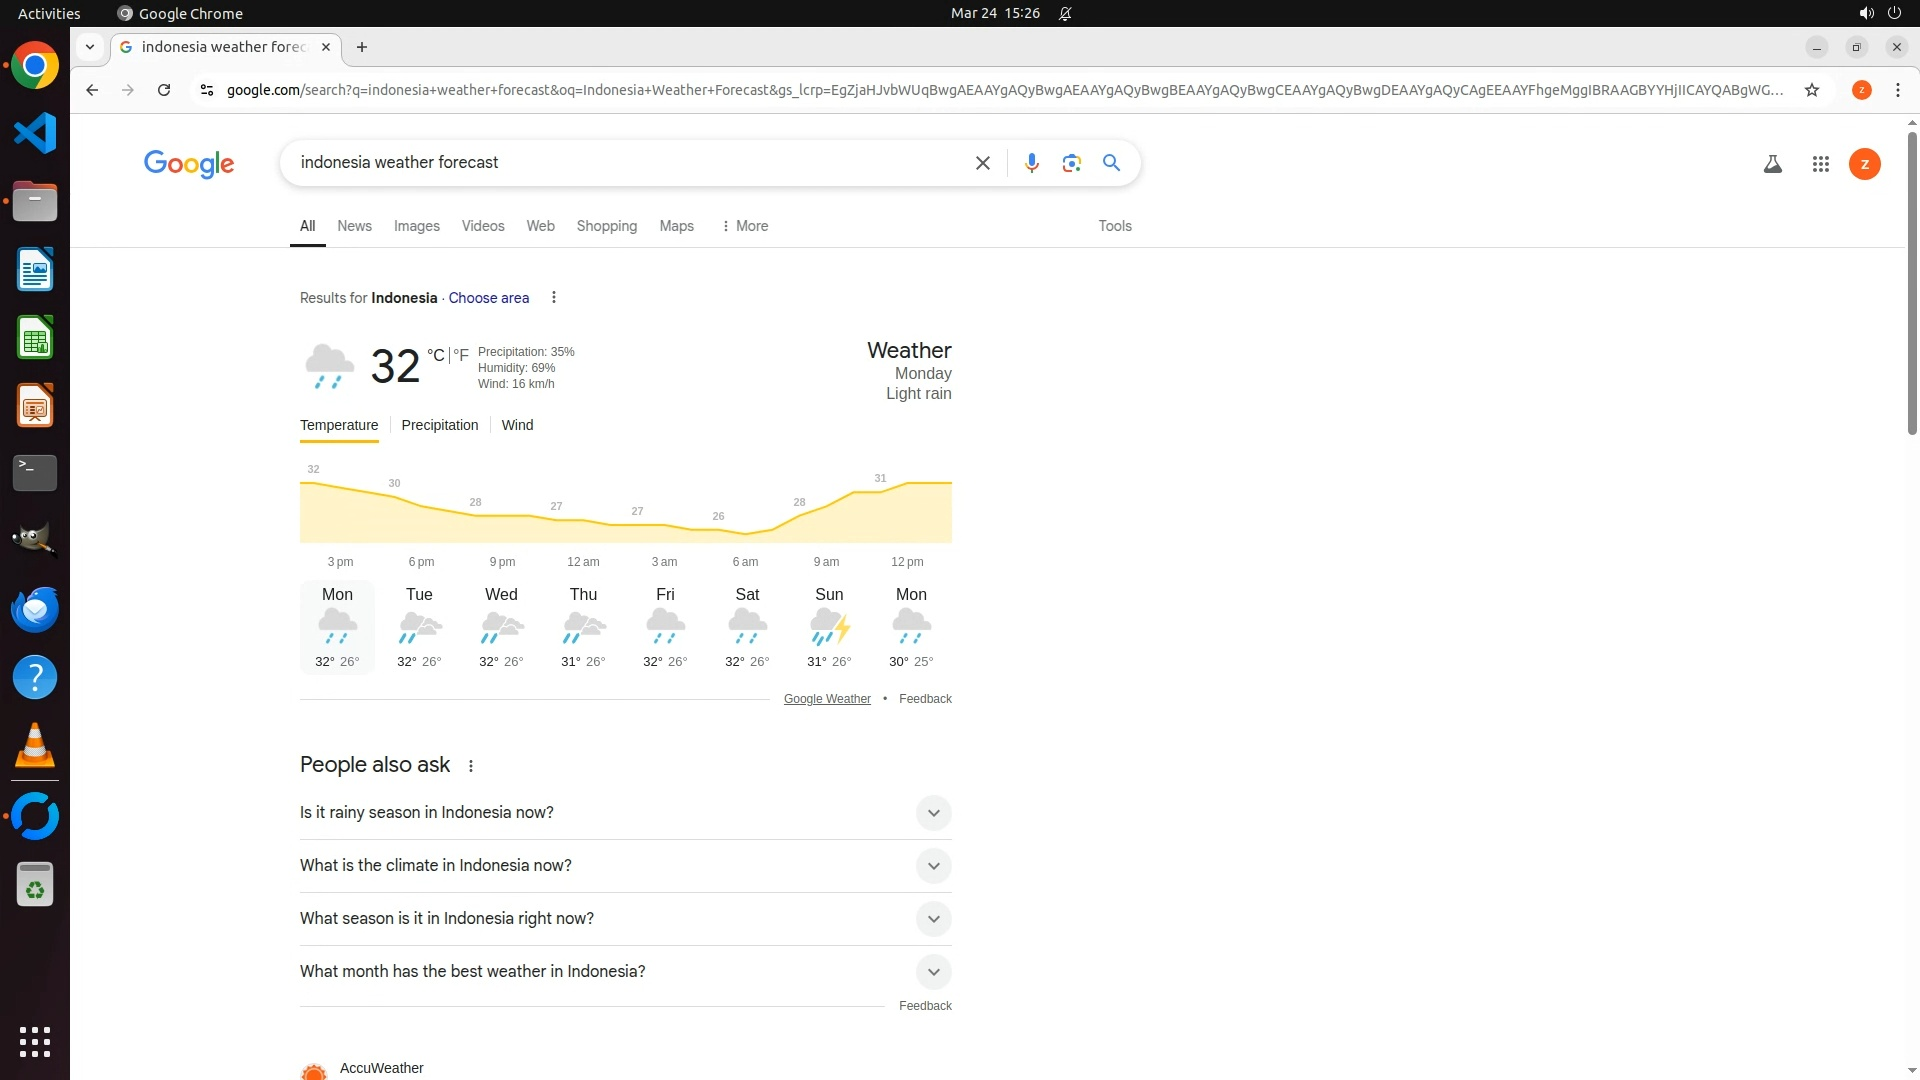Open Search Labs flask icon
The height and width of the screenshot is (1080, 1920).
pyautogui.click(x=1772, y=164)
